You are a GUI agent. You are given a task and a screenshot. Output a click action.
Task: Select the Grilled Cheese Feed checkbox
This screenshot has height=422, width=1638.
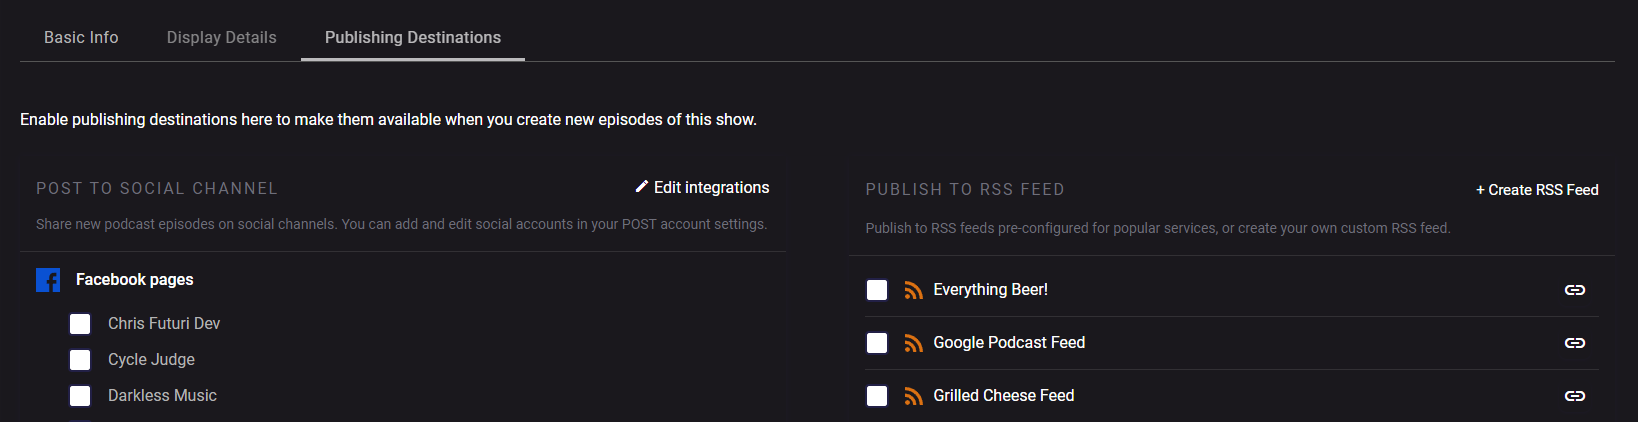(877, 396)
